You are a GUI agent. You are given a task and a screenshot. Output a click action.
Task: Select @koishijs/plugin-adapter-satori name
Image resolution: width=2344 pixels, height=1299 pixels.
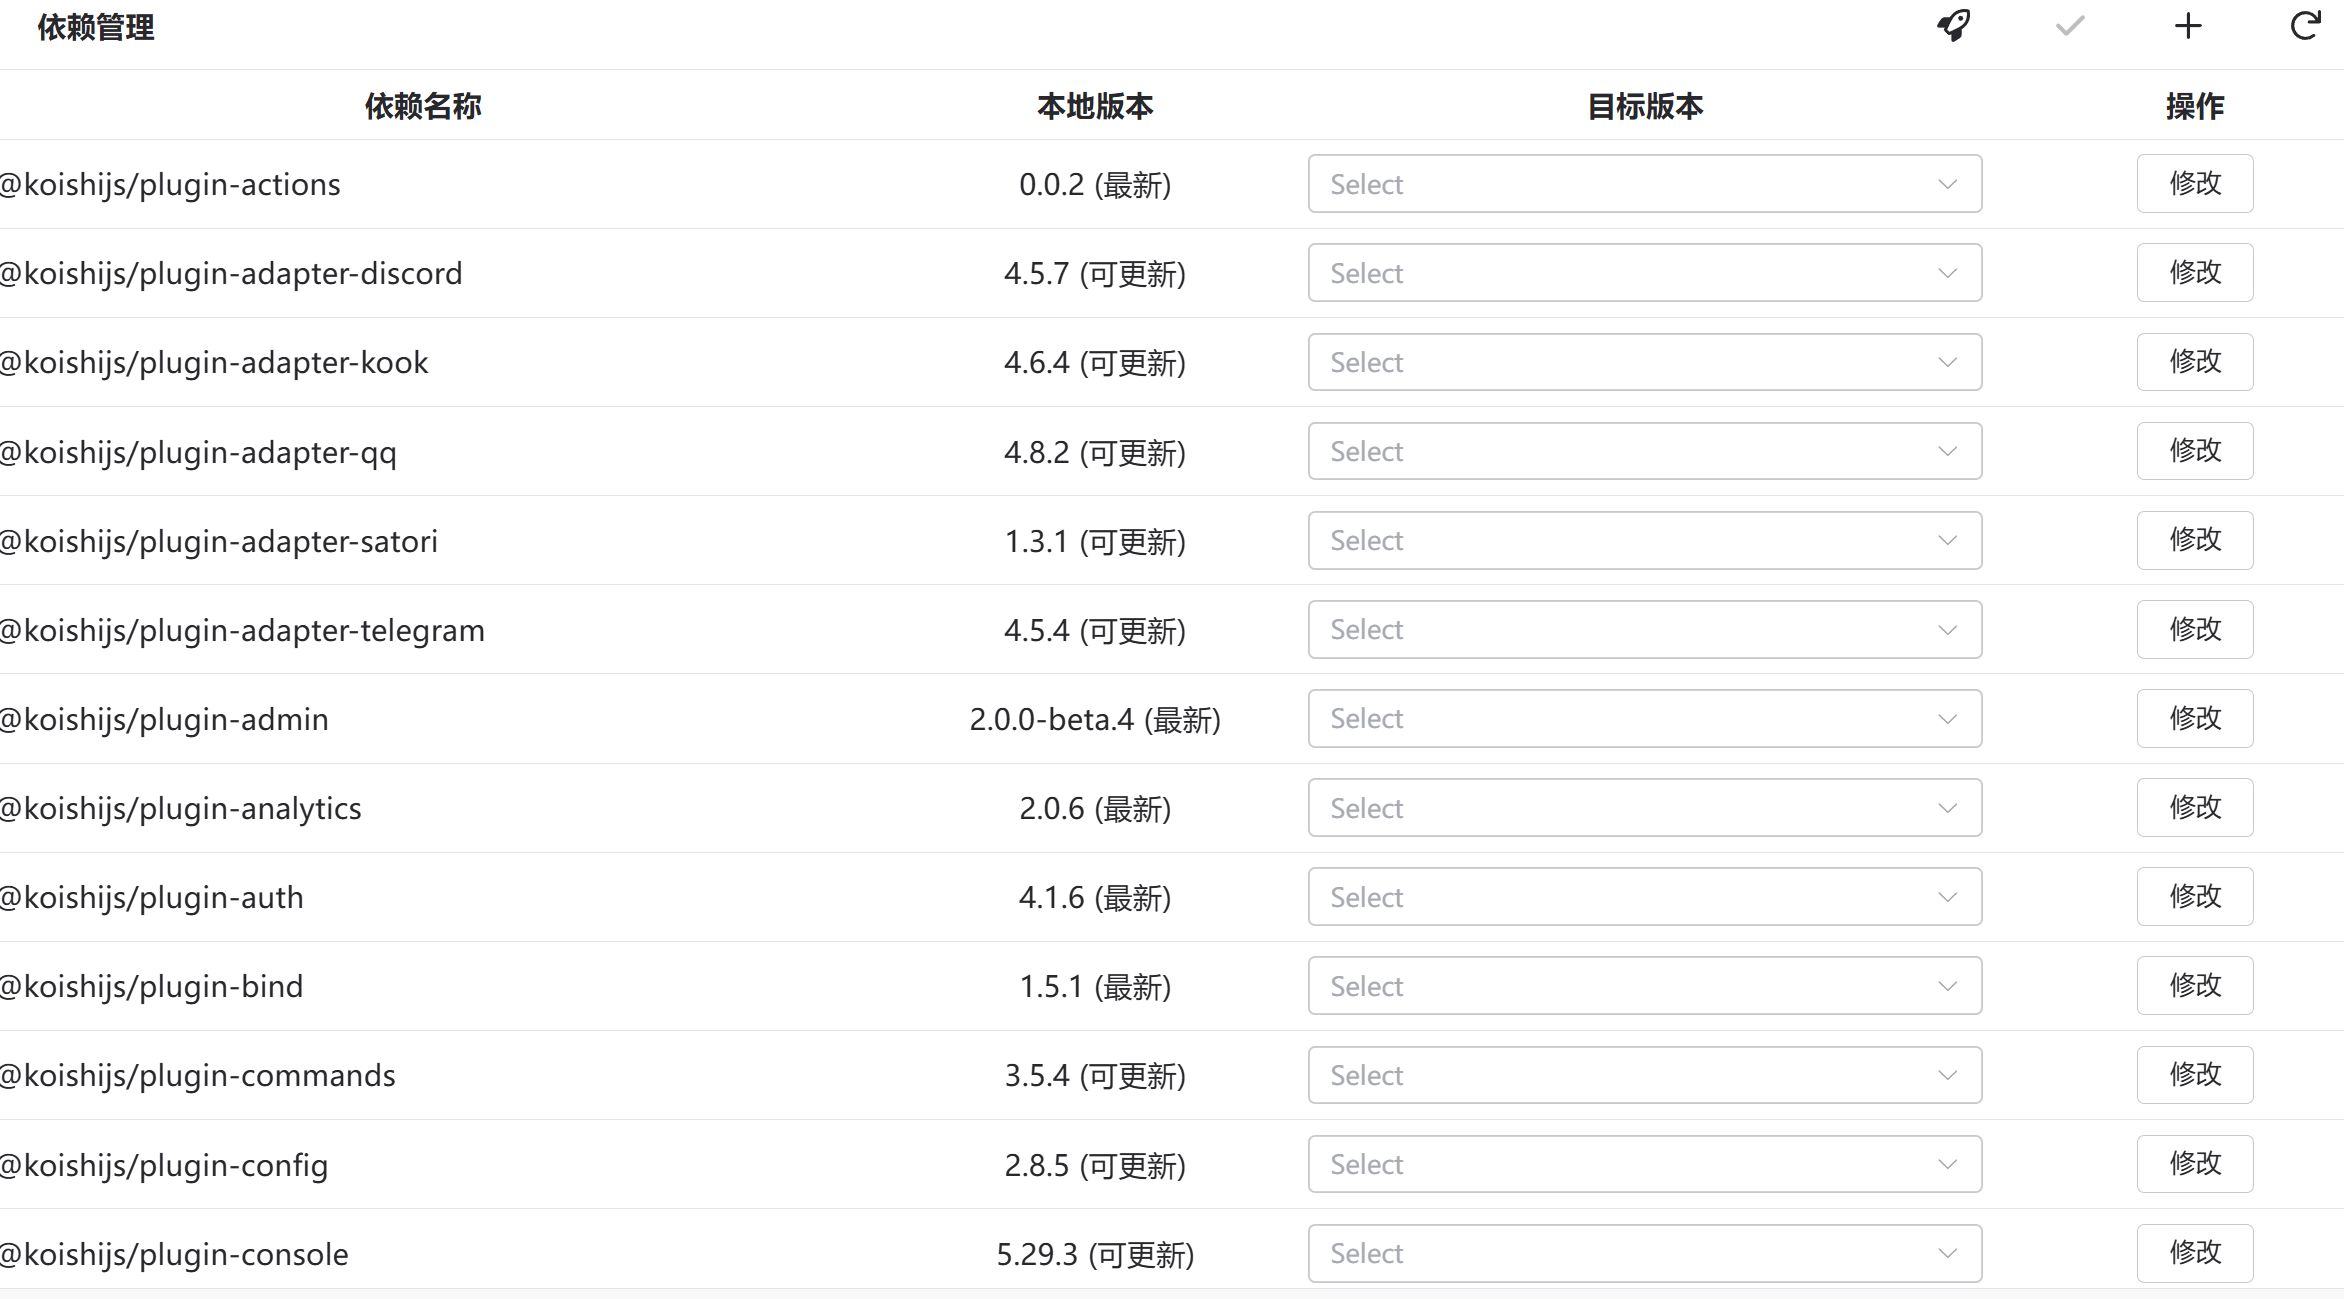(x=219, y=542)
